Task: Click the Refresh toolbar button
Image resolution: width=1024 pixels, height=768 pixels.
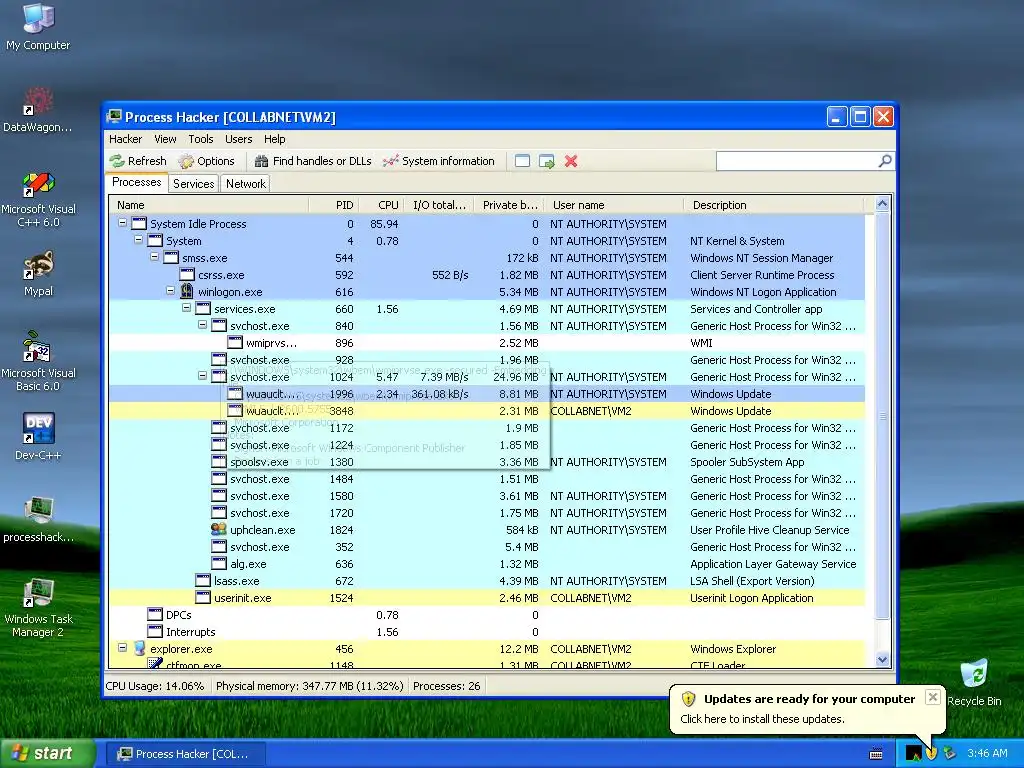Action: coord(138,161)
